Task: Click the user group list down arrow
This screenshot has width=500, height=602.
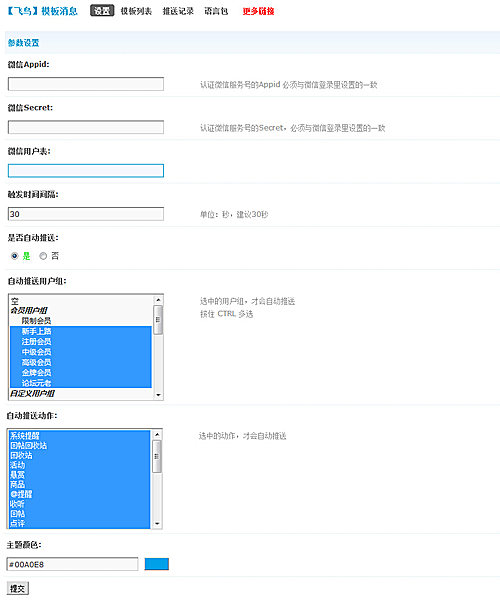Action: [158, 395]
